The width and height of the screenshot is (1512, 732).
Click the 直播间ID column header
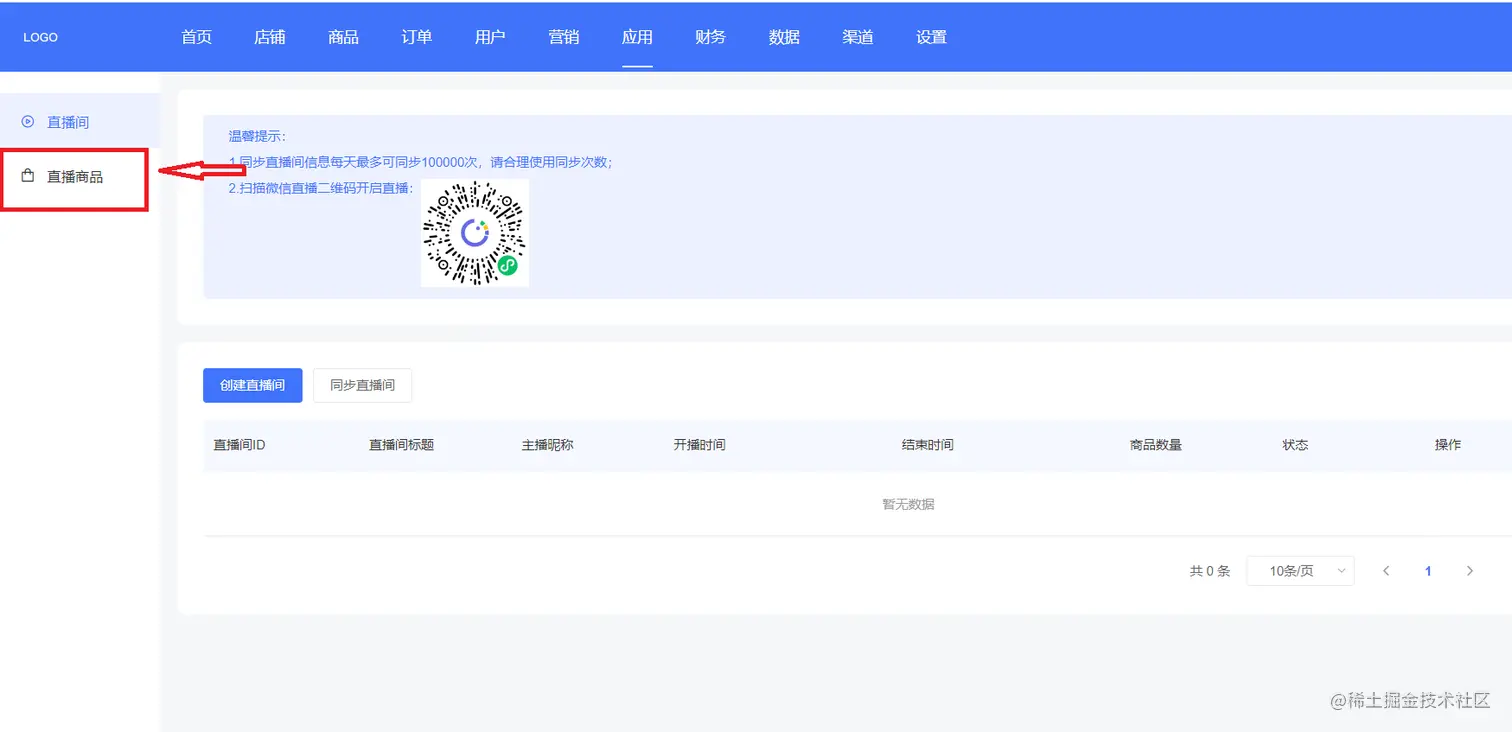239,445
